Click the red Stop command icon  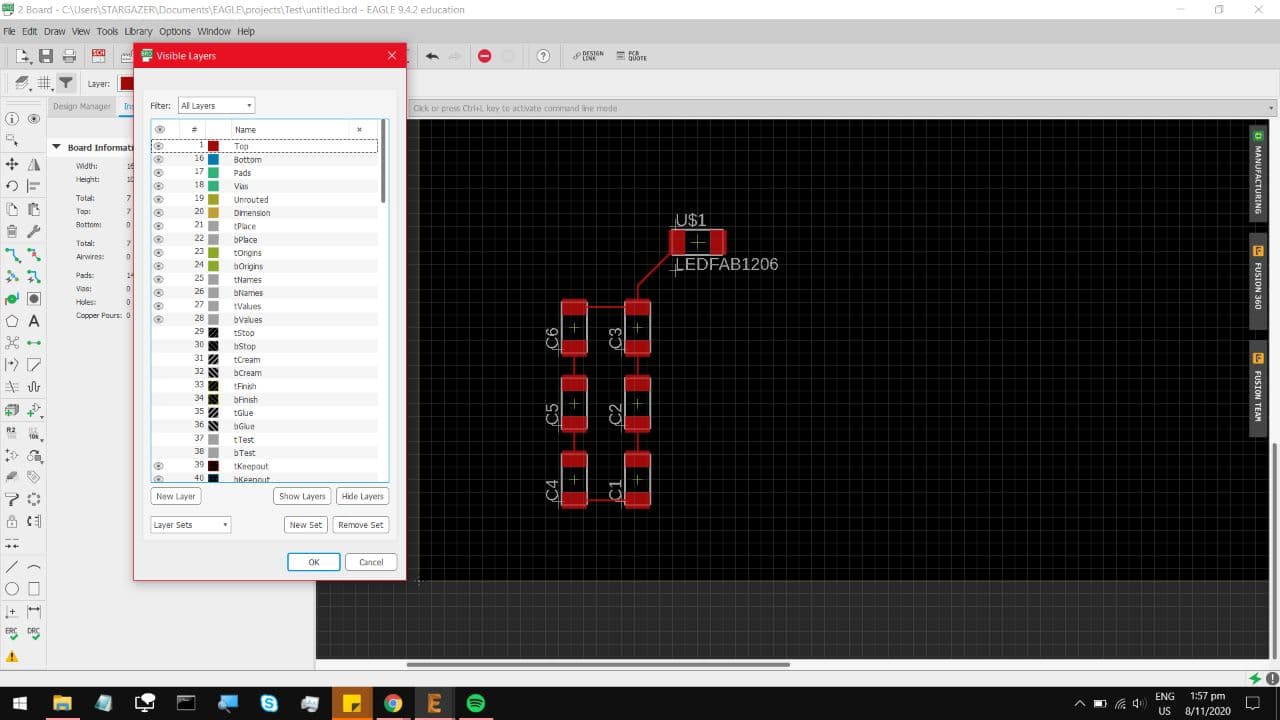(485, 56)
